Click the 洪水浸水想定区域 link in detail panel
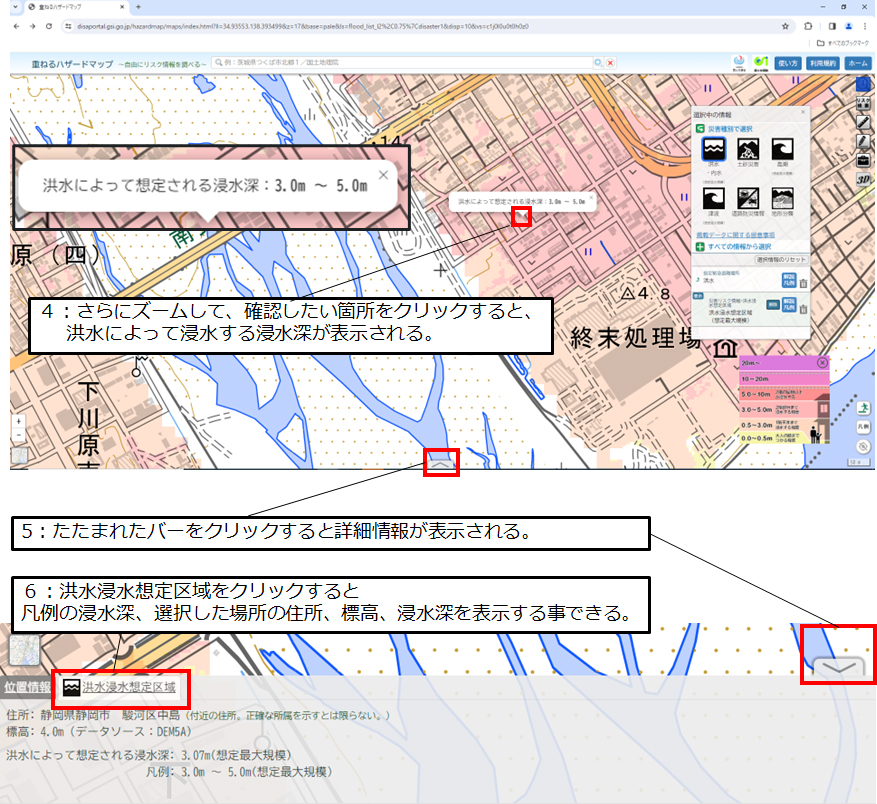Screen dimensions: 877x804 129,687
